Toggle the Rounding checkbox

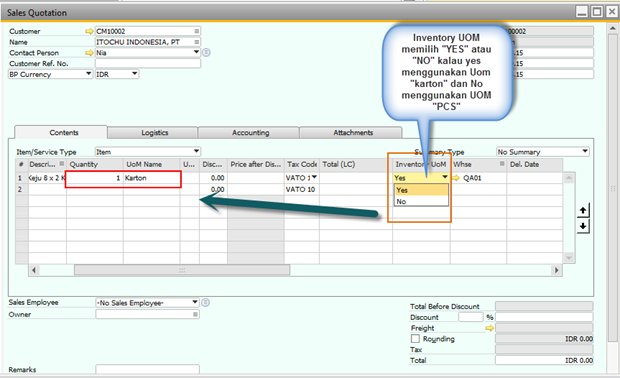[415, 339]
